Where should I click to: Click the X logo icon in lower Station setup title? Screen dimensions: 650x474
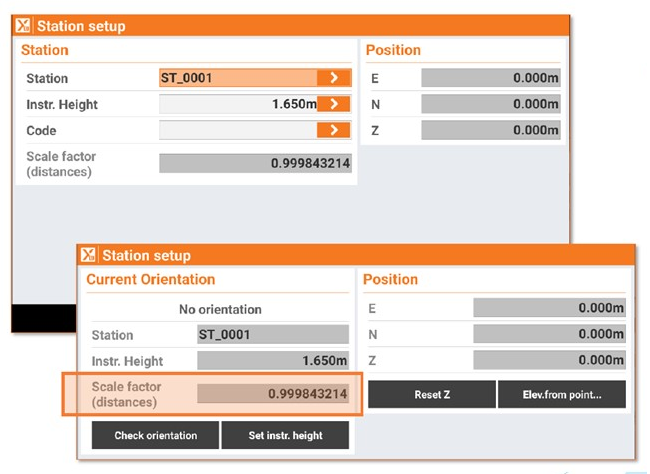coord(89,255)
